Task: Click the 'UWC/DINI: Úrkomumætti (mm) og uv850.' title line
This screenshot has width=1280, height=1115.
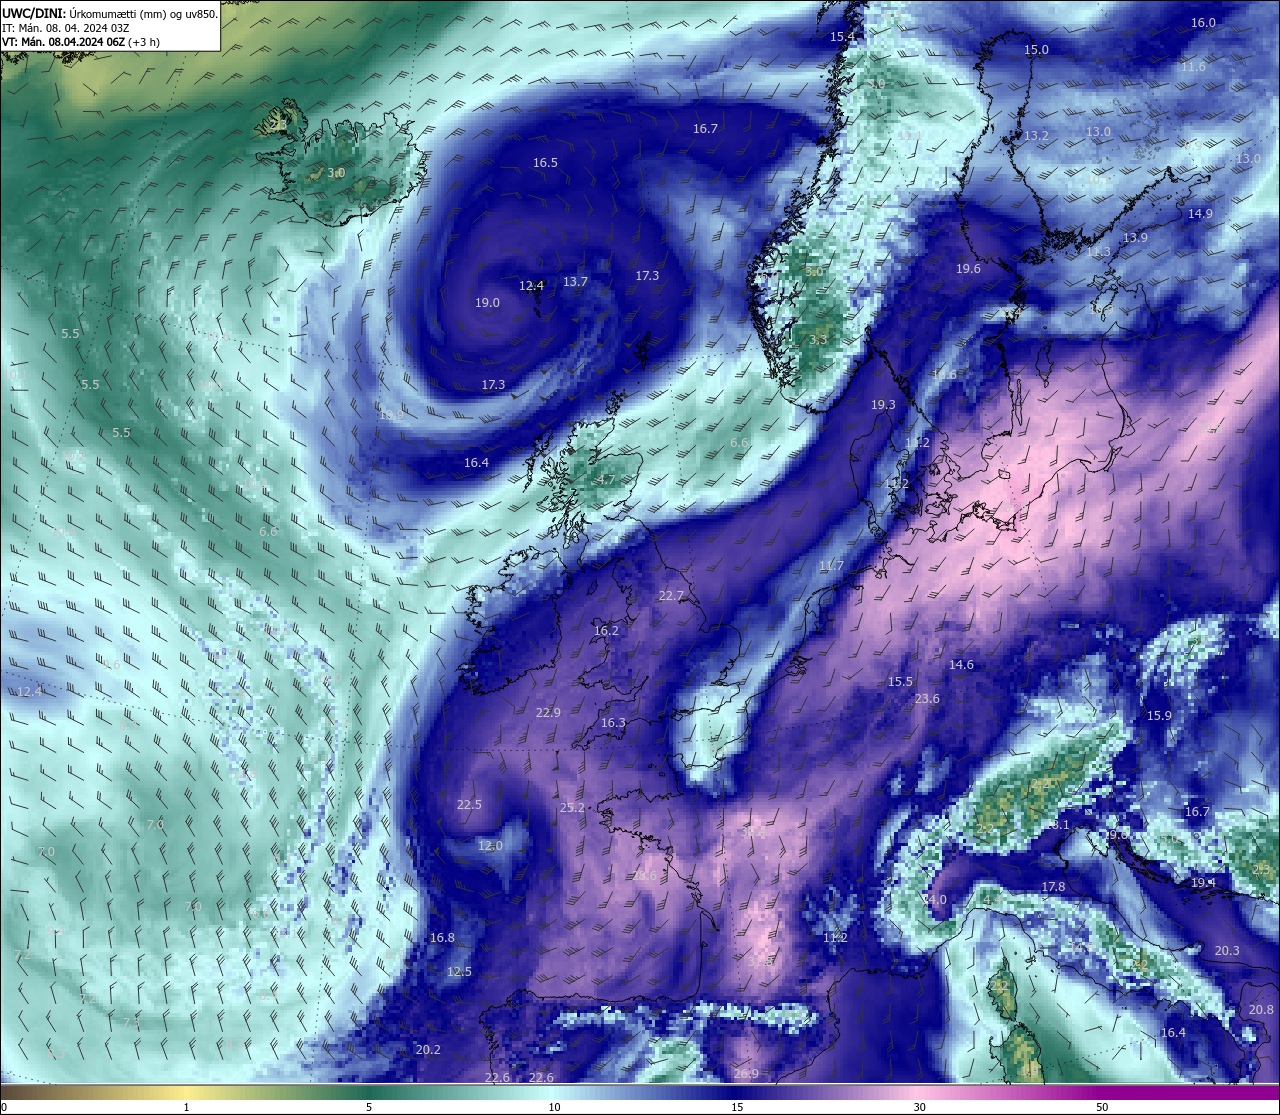Action: (110, 13)
